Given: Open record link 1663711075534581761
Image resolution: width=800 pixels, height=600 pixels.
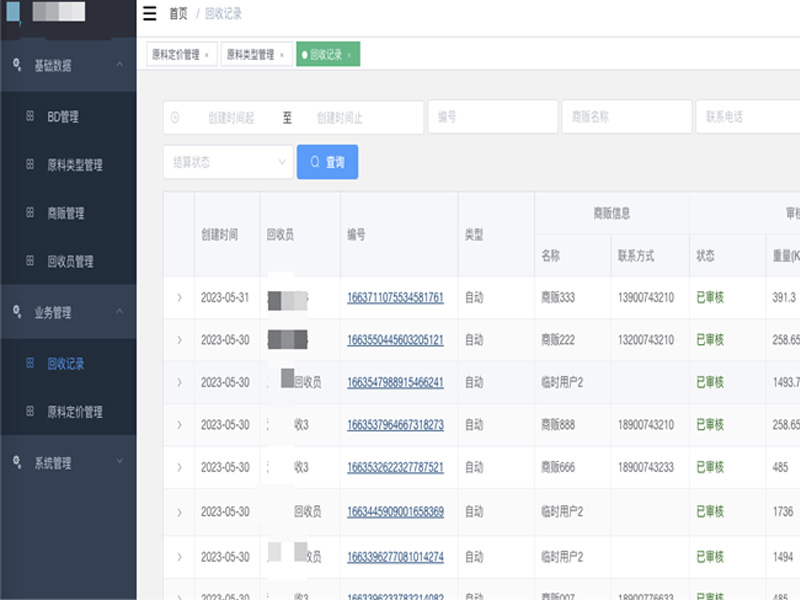Looking at the screenshot, I should (395, 298).
